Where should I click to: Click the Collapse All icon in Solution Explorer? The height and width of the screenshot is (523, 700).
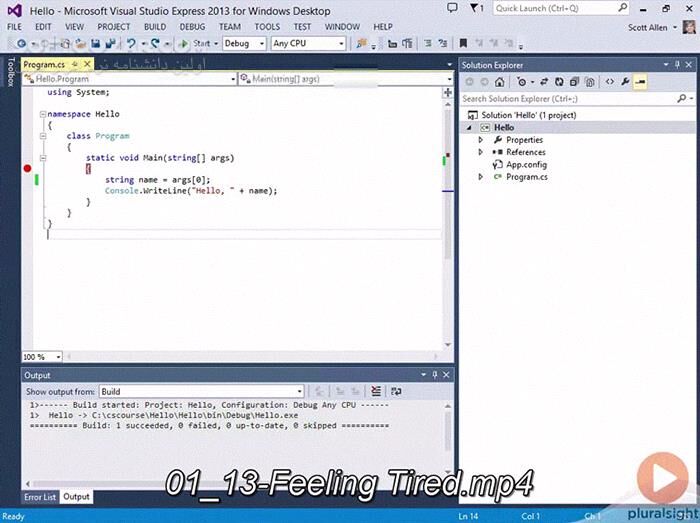576,82
